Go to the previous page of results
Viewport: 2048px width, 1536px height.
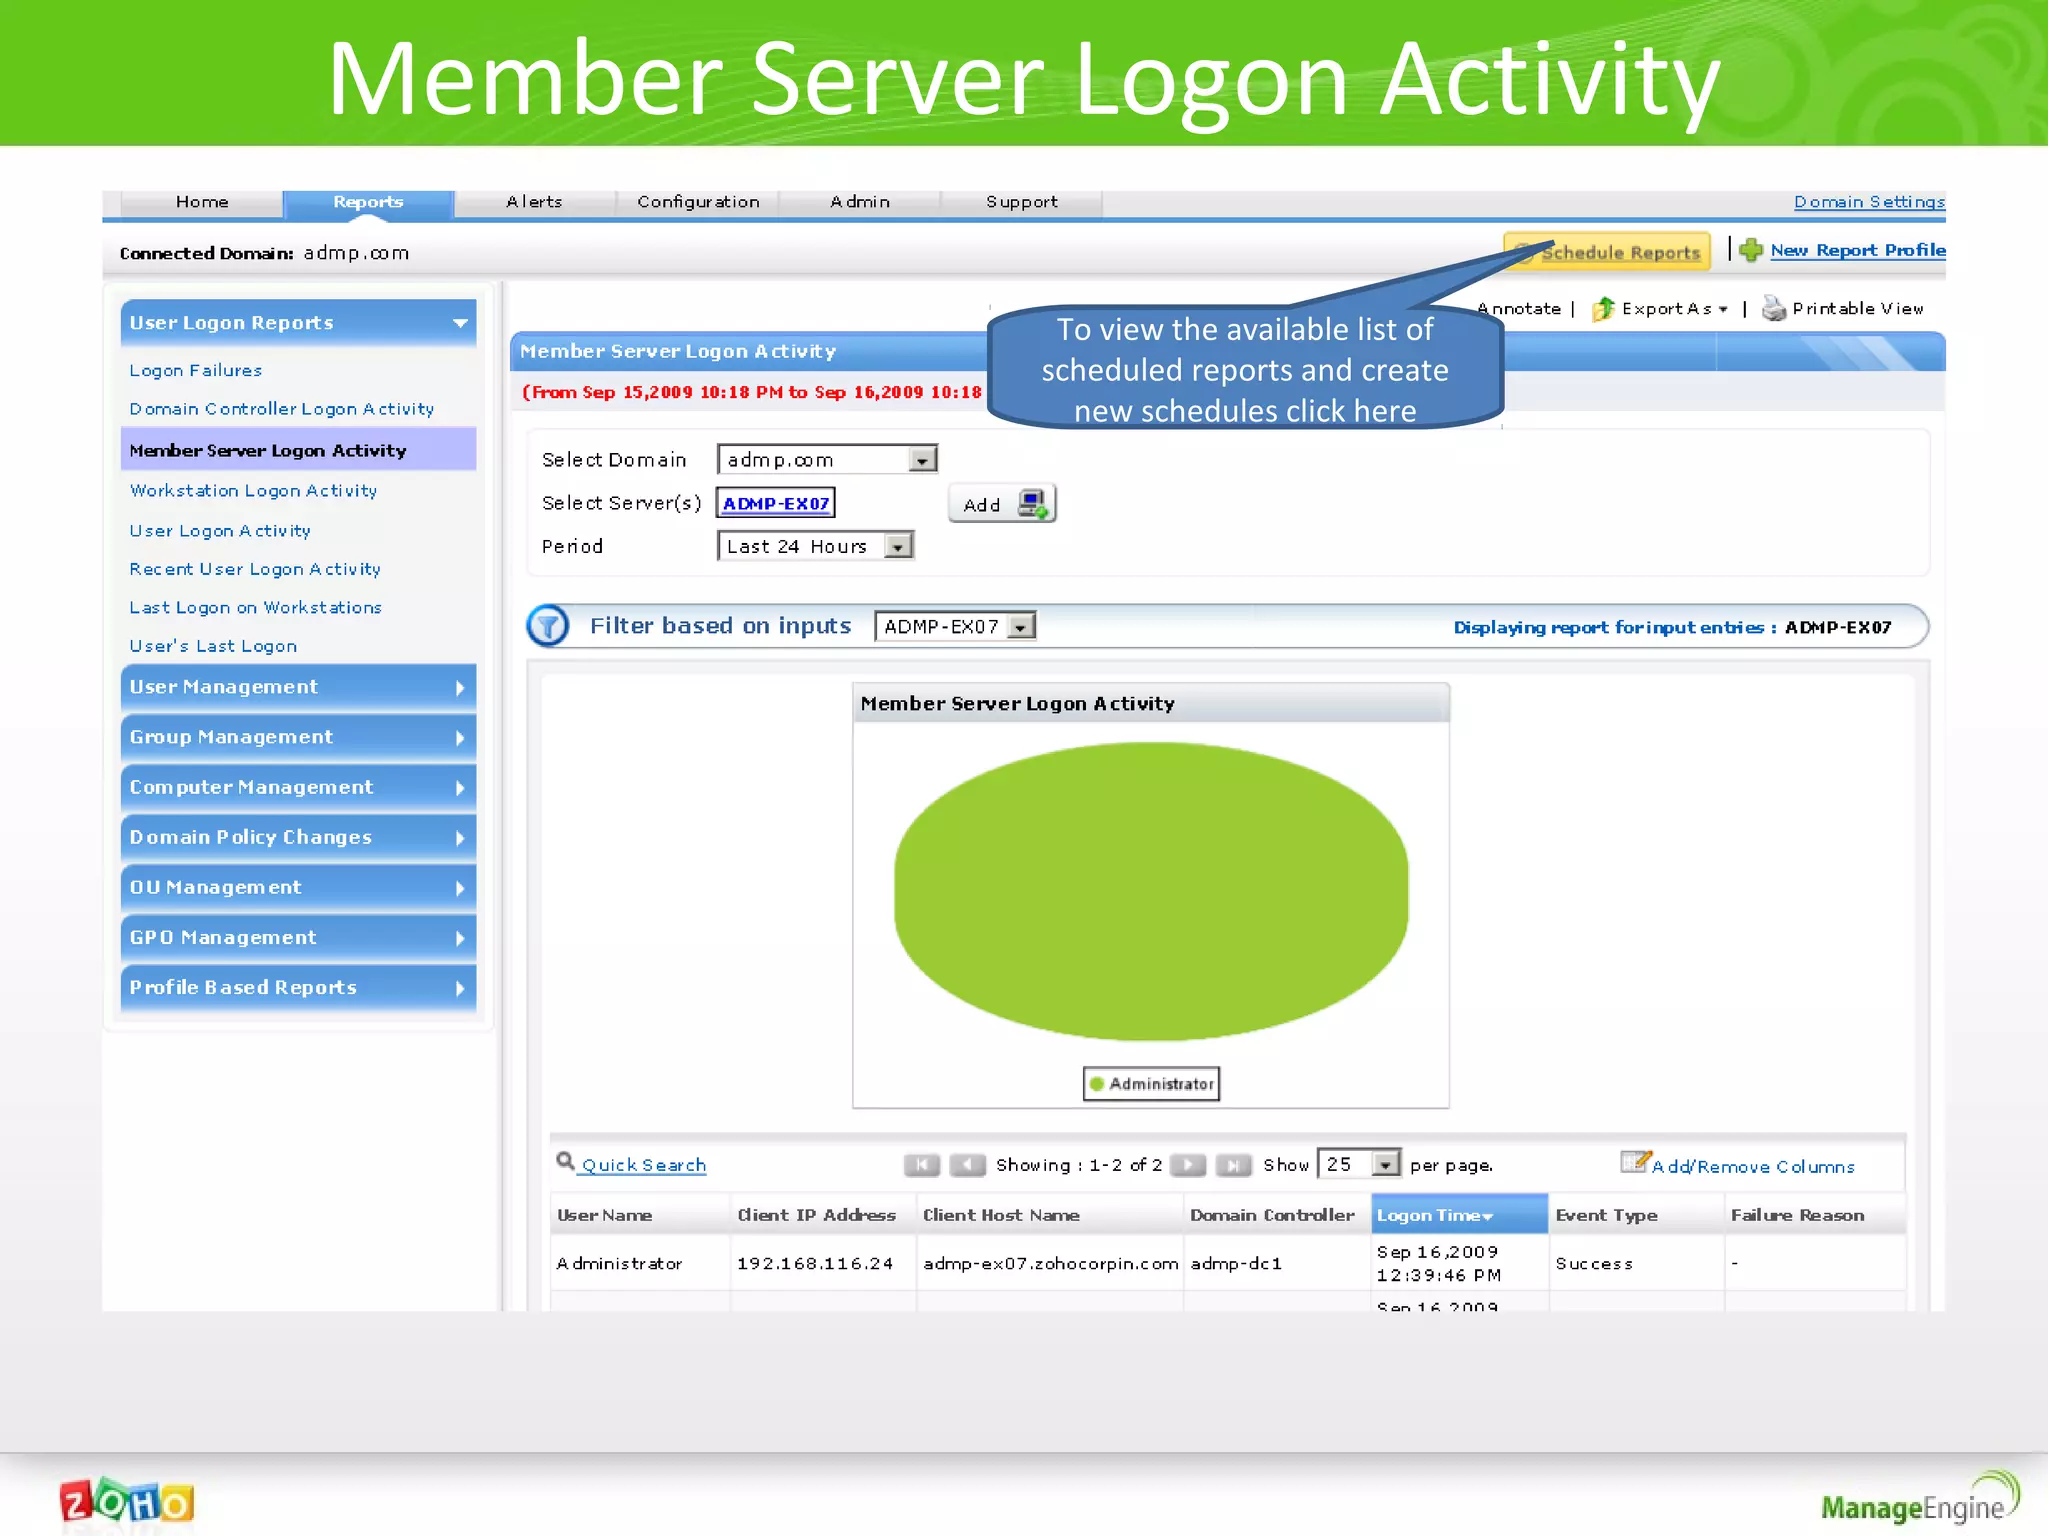click(x=967, y=1166)
